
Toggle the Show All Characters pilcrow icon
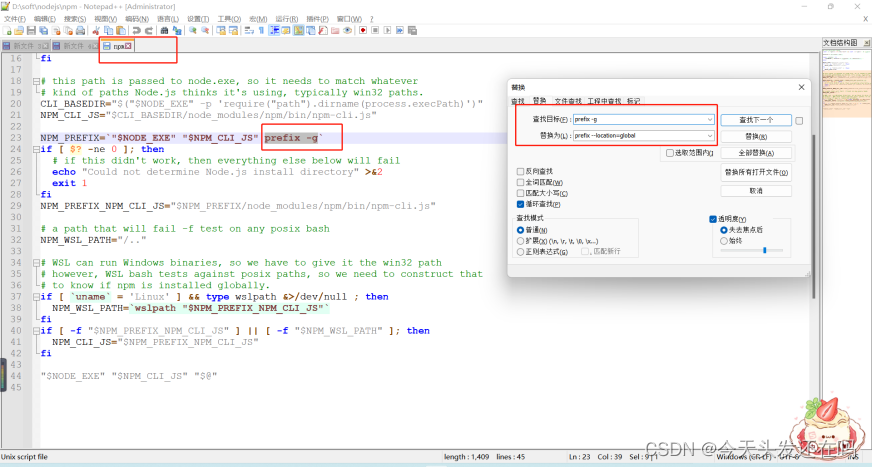pos(261,31)
